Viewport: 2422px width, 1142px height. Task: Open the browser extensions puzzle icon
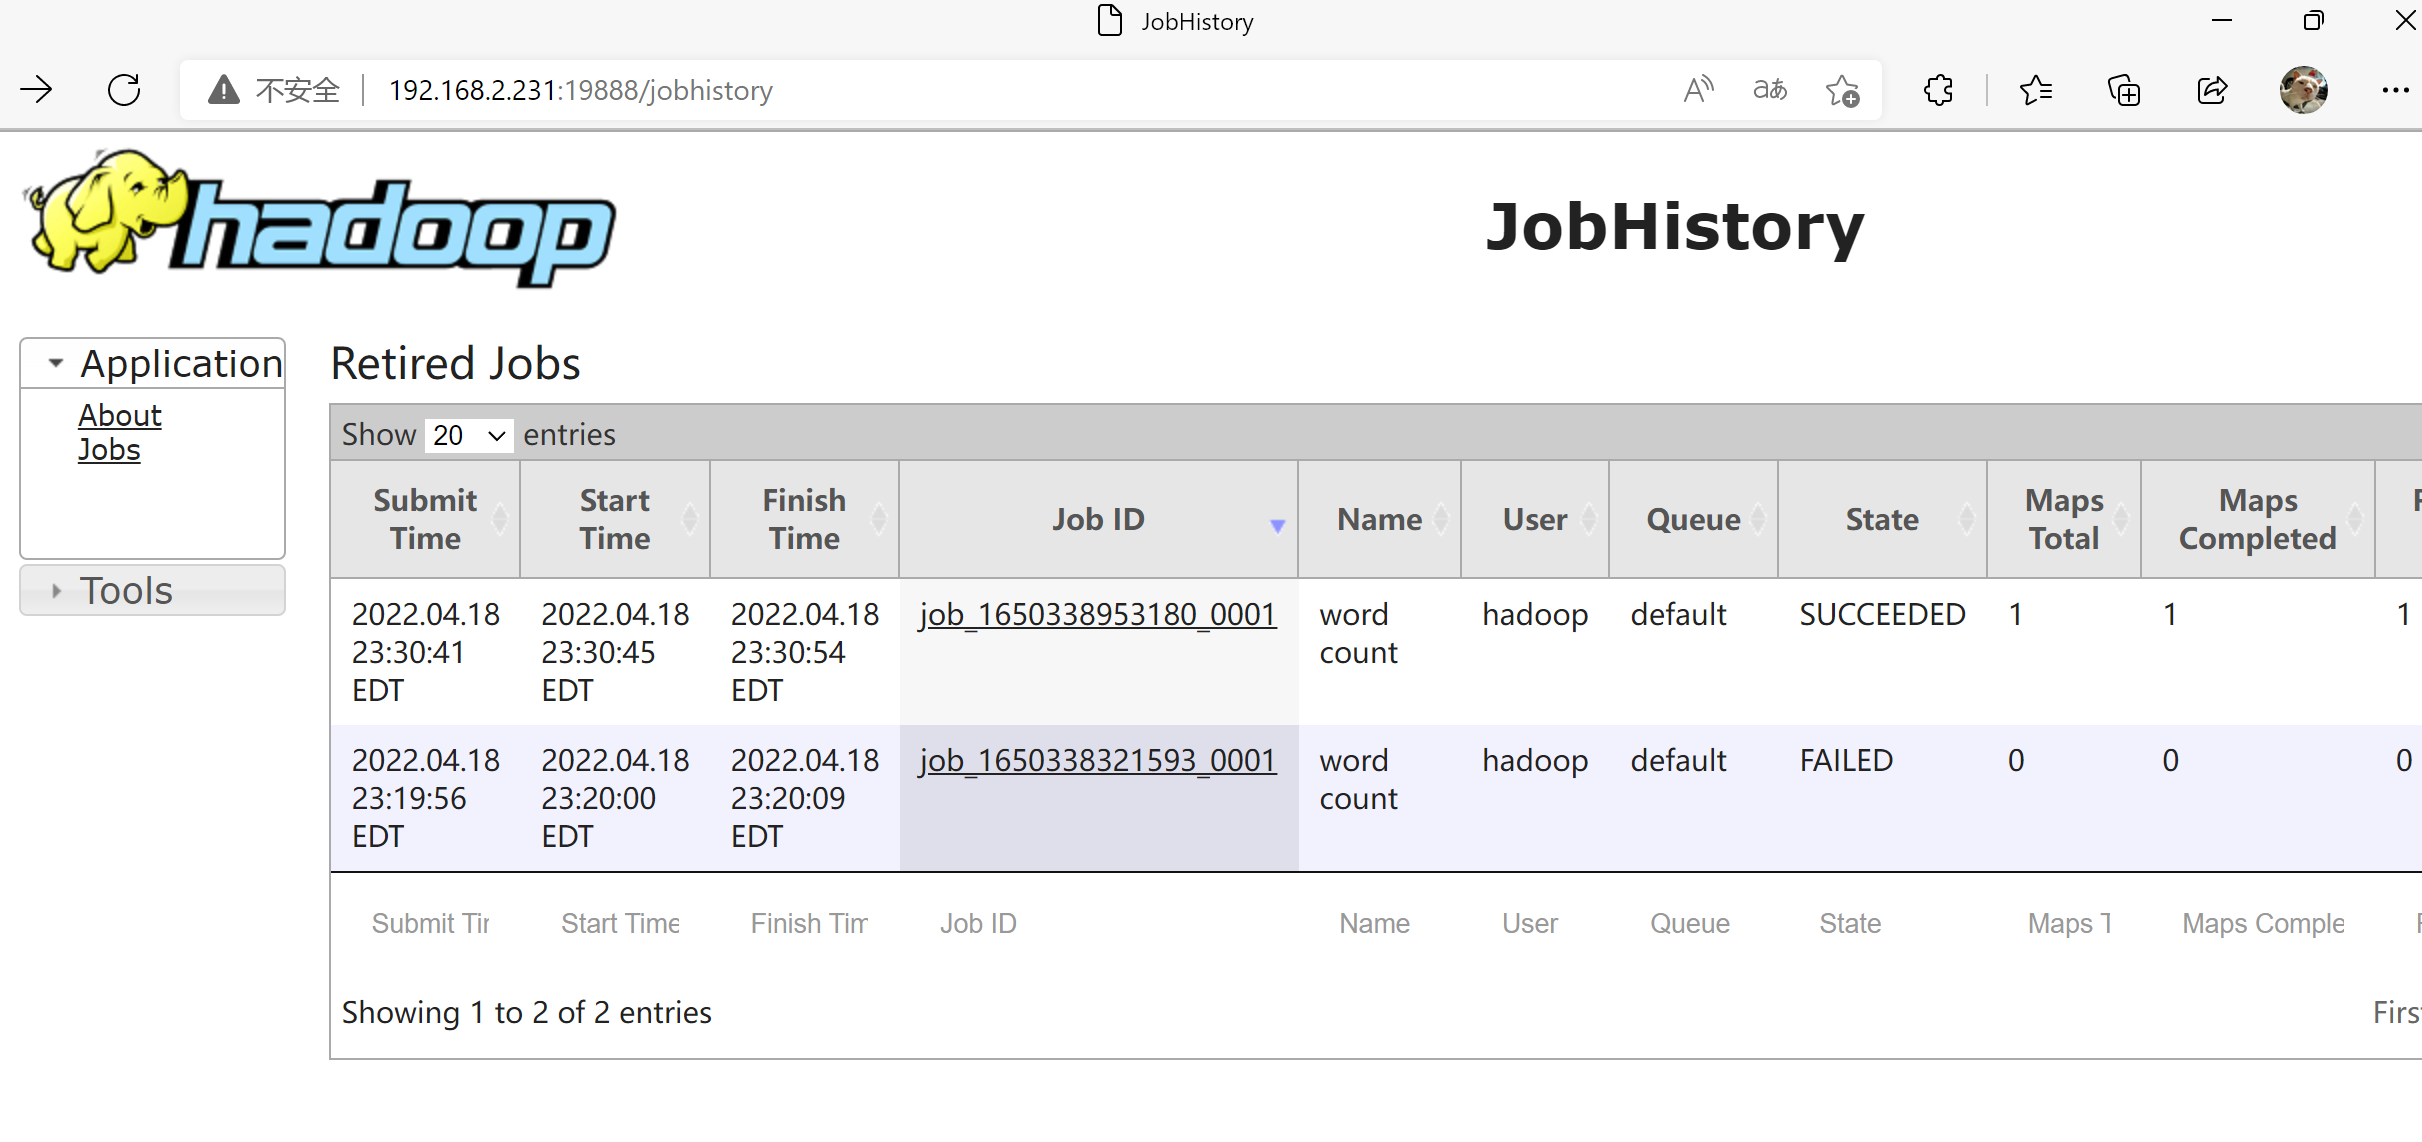pos(1938,90)
